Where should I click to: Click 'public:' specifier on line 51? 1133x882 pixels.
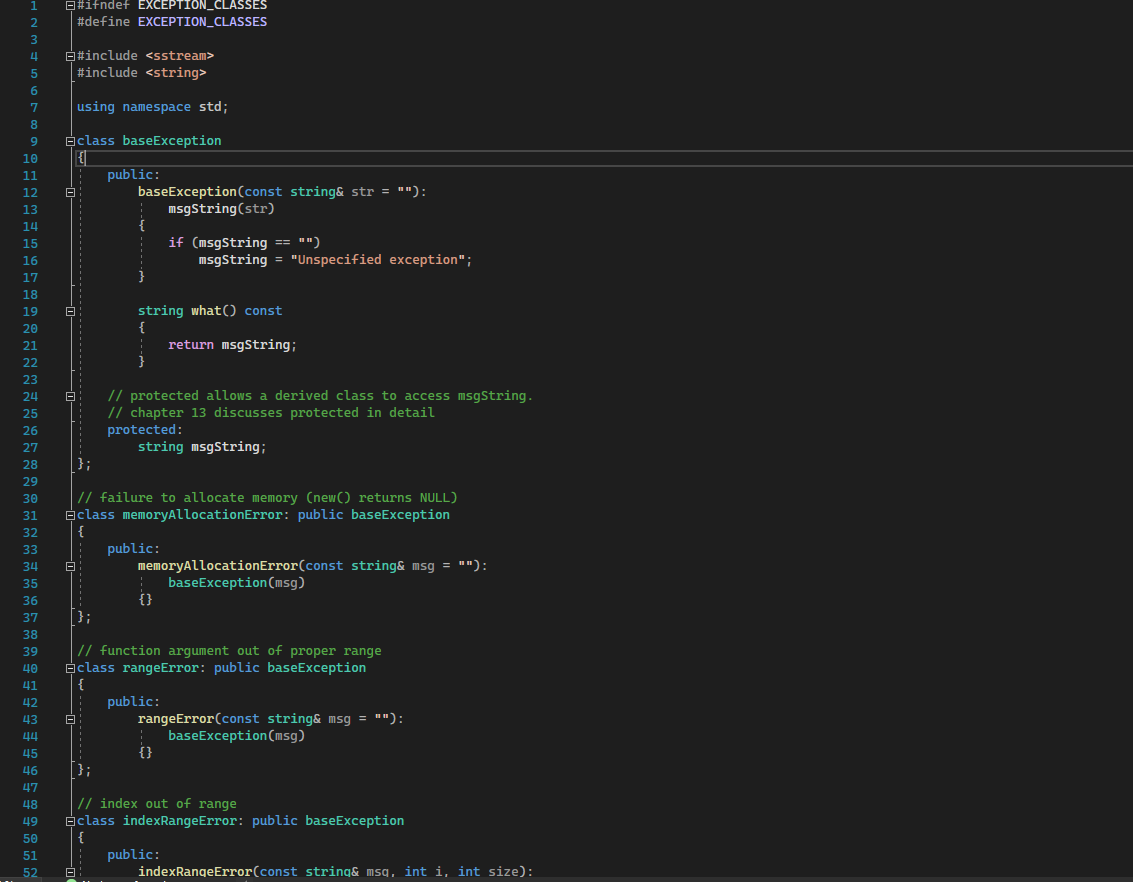coord(134,855)
